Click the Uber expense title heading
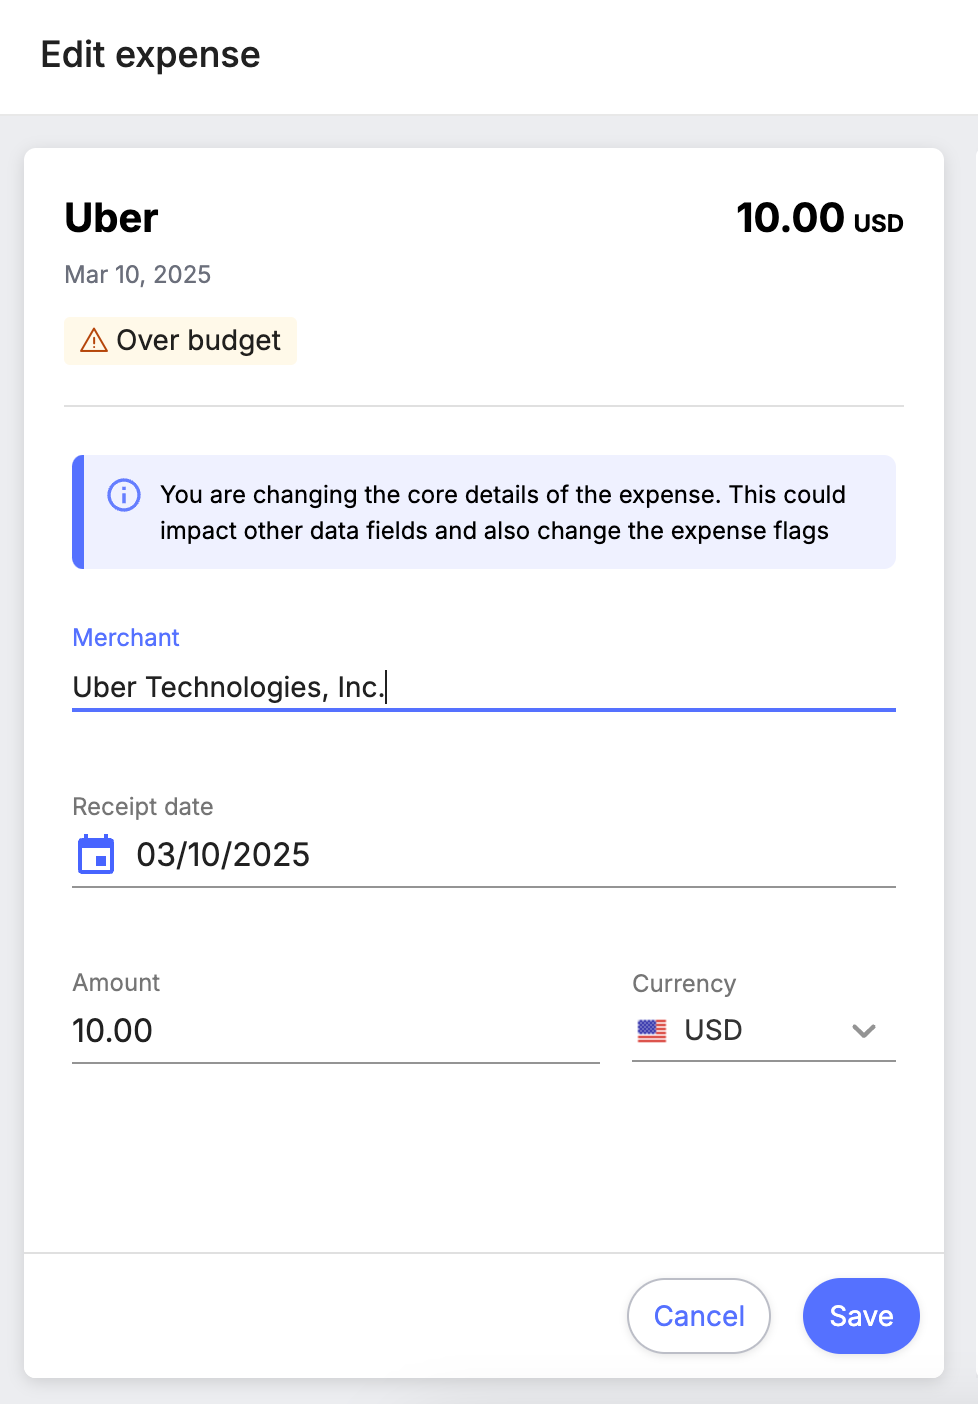The image size is (978, 1404). (112, 218)
